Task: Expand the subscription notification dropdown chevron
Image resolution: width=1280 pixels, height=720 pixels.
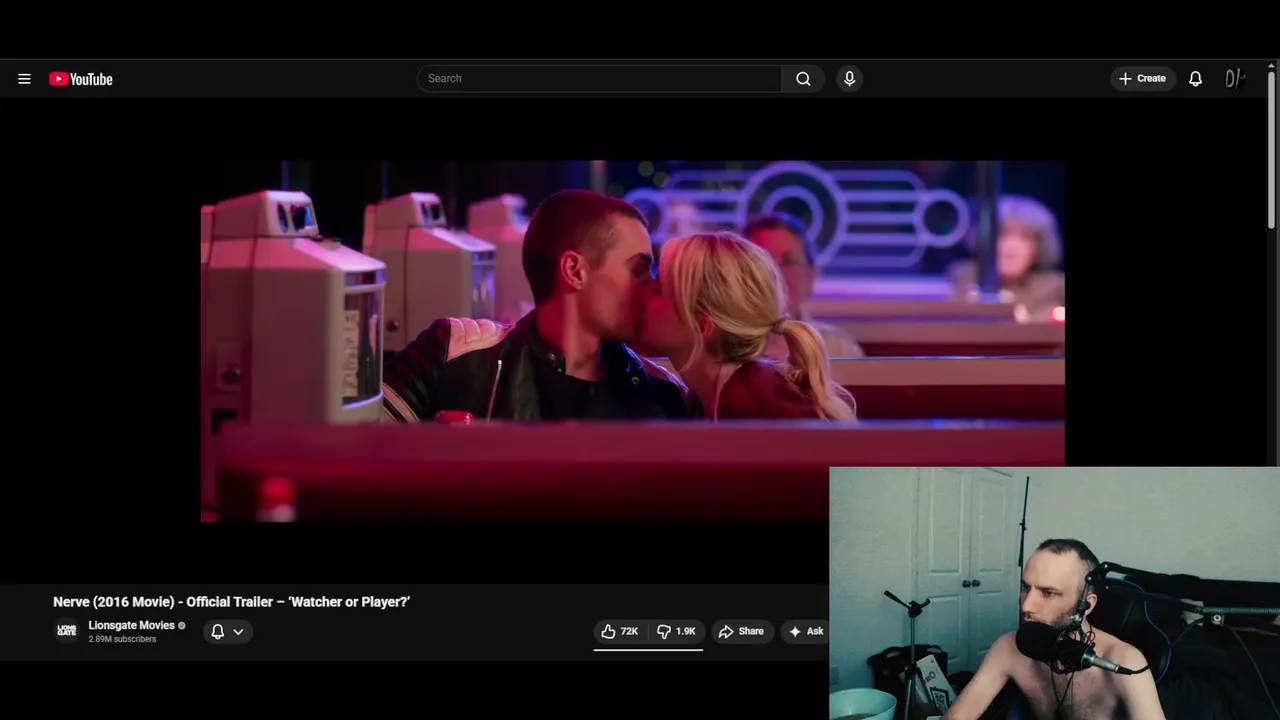Action: [x=238, y=631]
